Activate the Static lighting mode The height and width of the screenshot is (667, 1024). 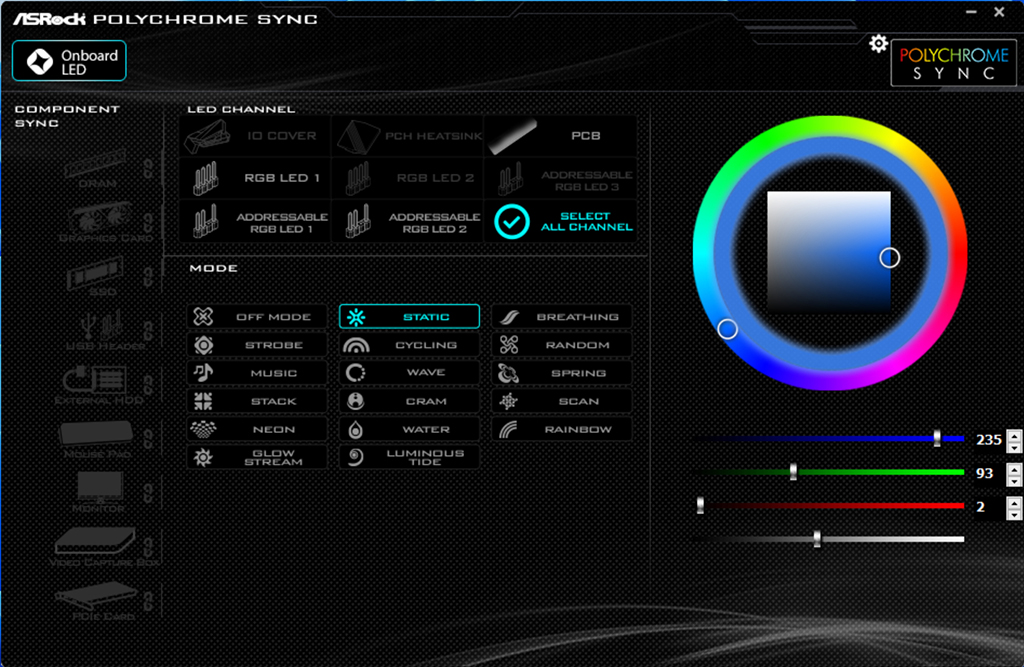pyautogui.click(x=409, y=317)
